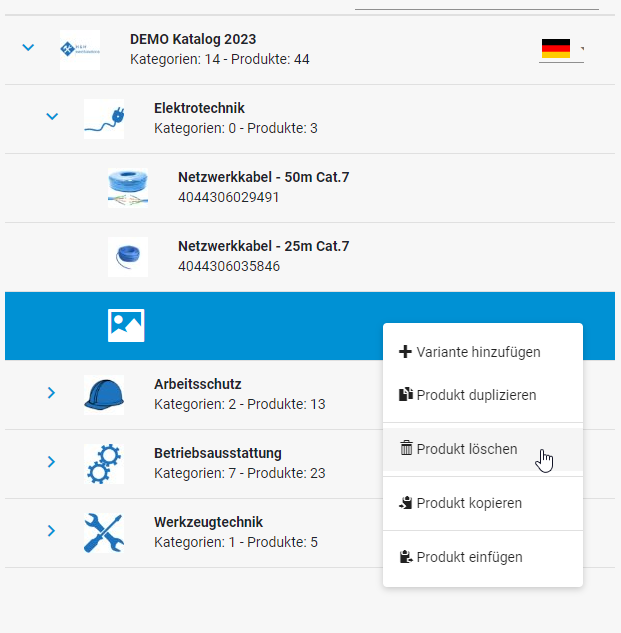Click text Kategorien: 2 - Produkte: 13
621x633 pixels.
pyautogui.click(x=240, y=404)
